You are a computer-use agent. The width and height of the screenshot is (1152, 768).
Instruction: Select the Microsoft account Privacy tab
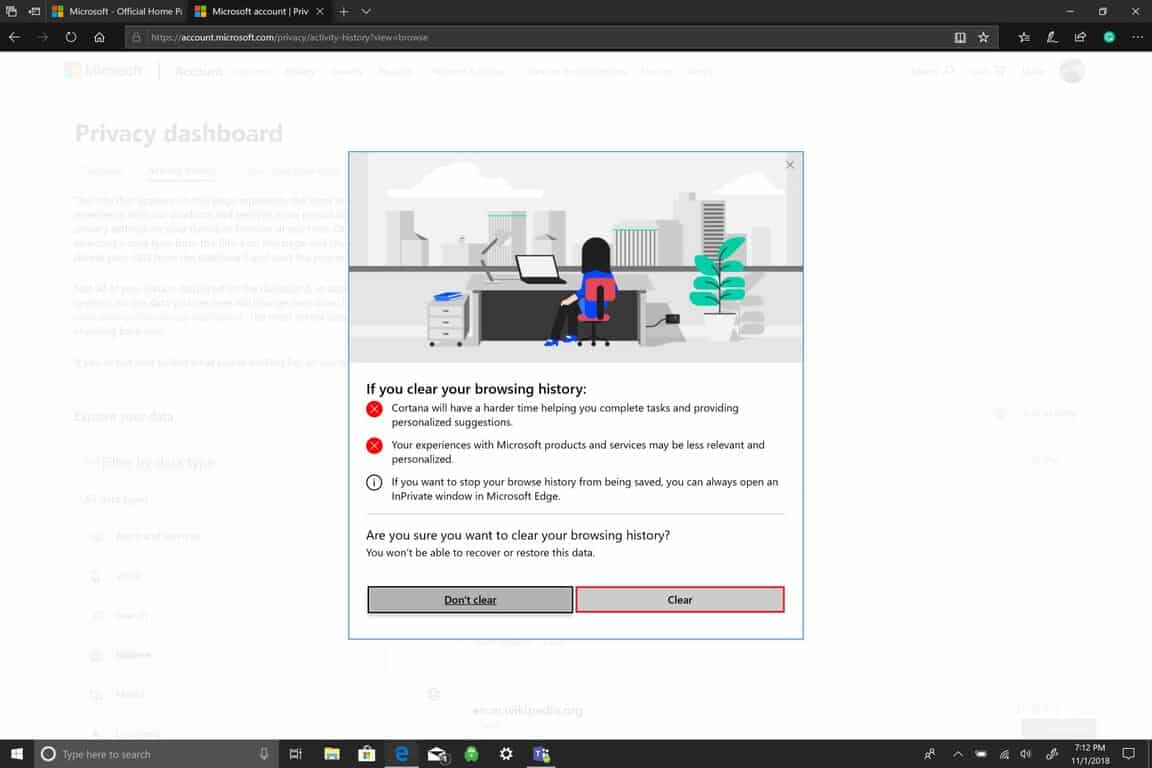pos(253,11)
